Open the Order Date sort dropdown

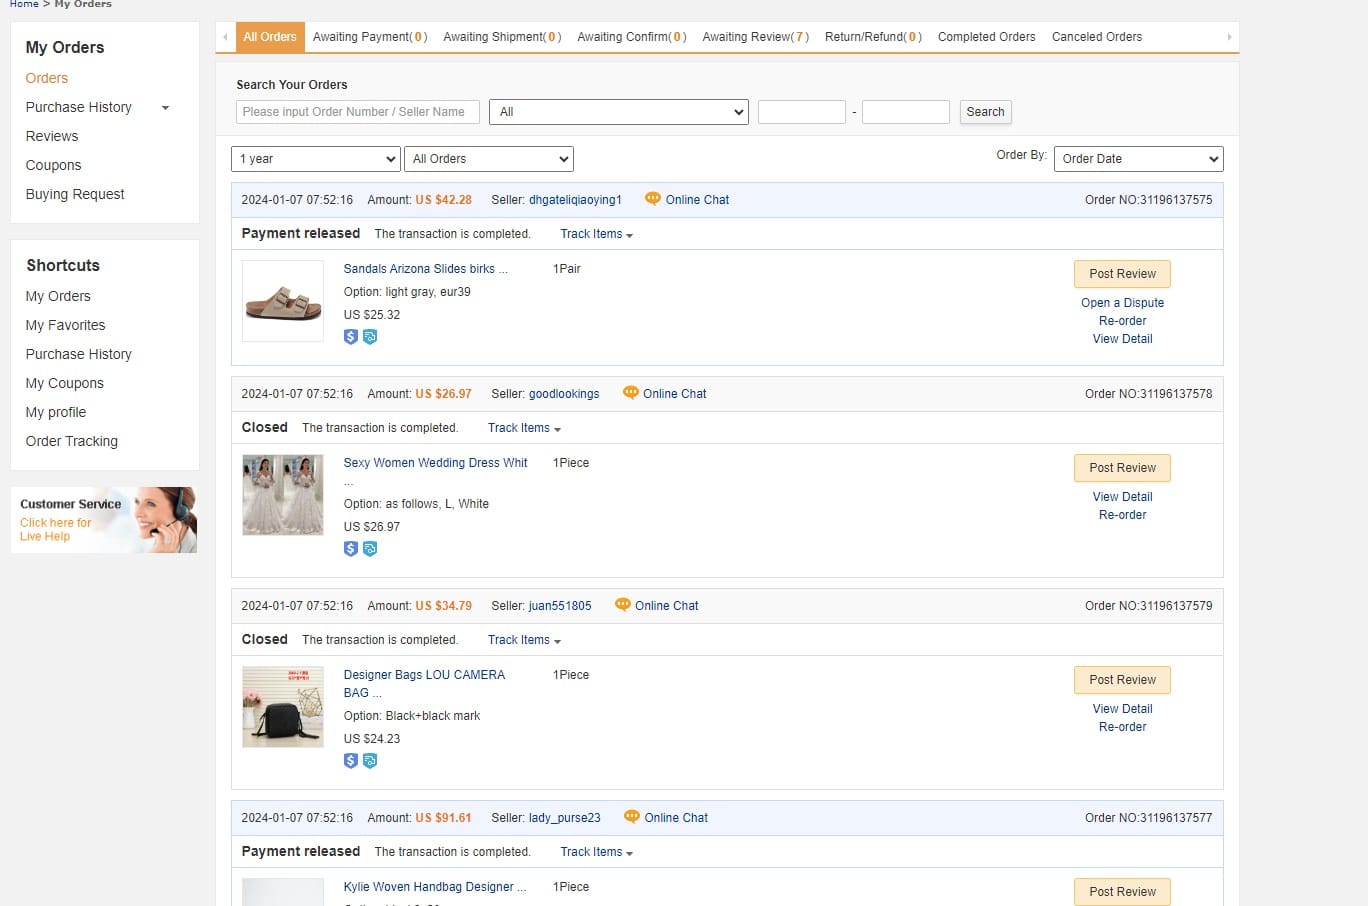[1138, 159]
